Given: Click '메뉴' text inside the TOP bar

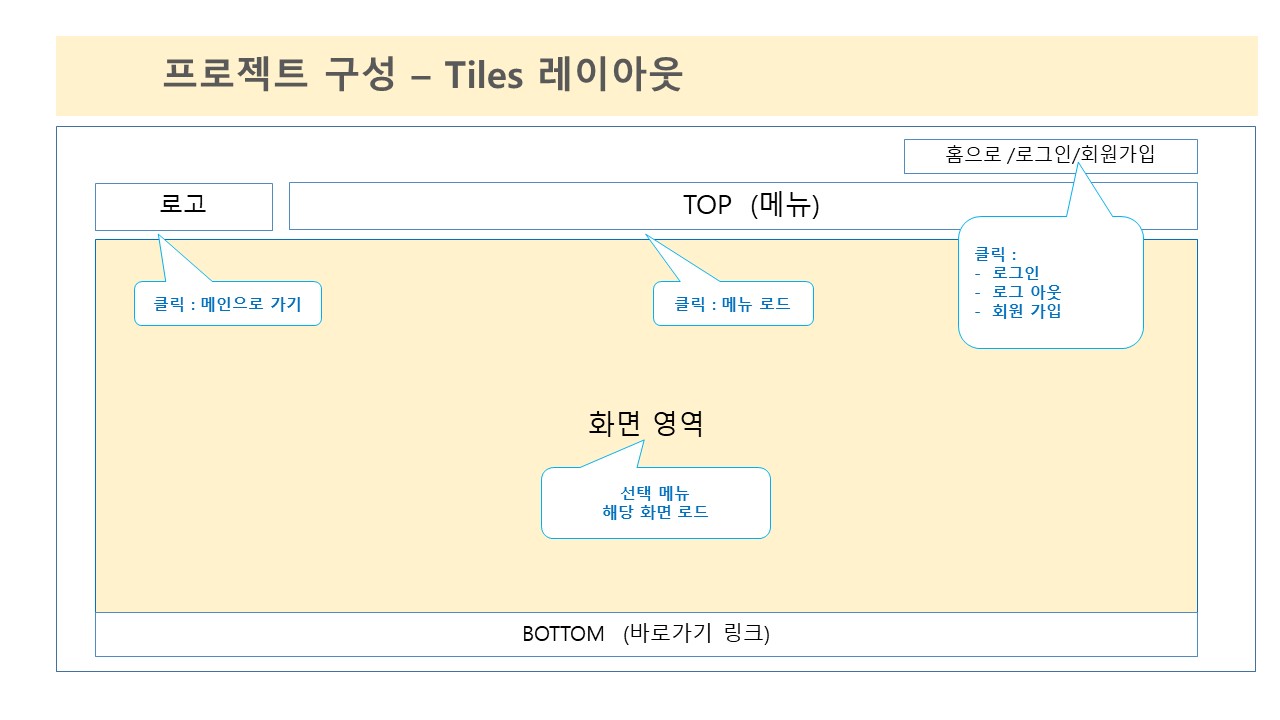Looking at the screenshot, I should coord(788,205).
